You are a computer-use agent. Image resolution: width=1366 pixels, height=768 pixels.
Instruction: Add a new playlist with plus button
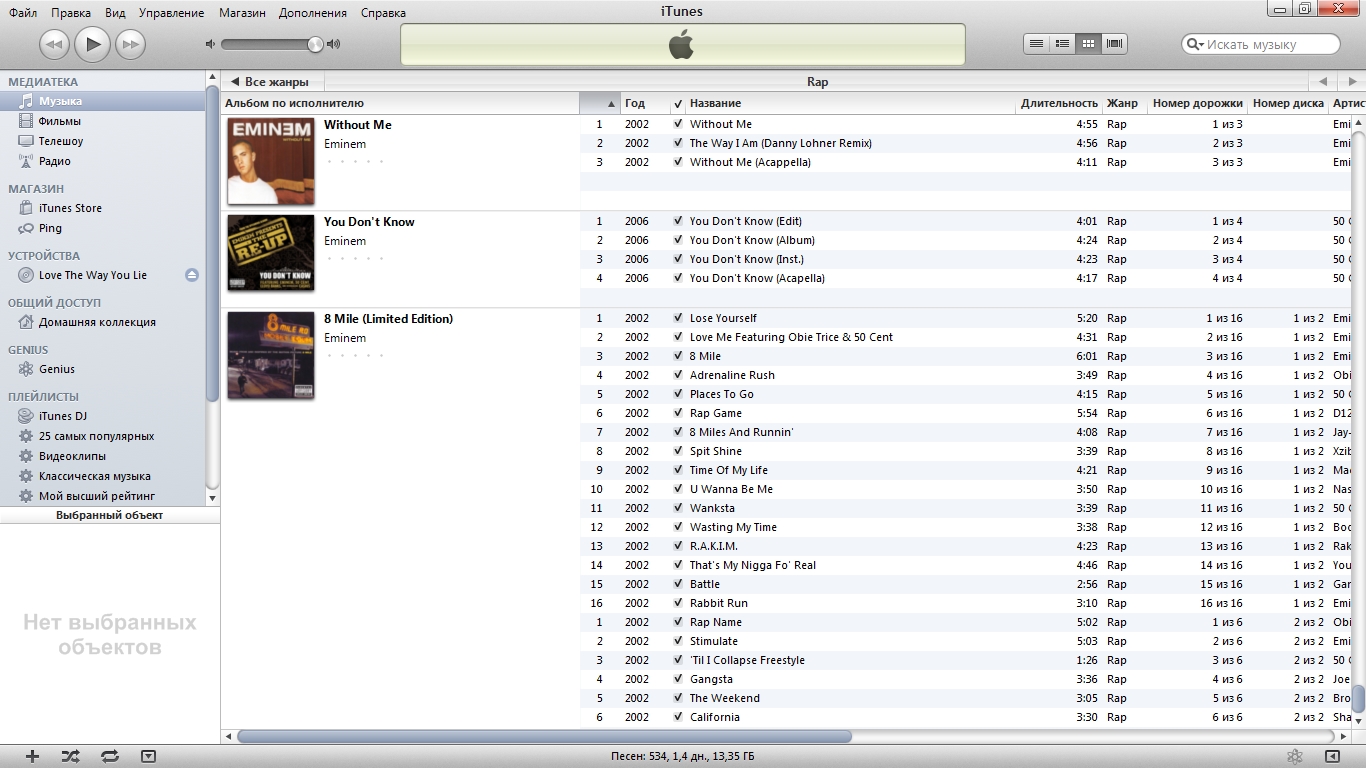tap(32, 756)
